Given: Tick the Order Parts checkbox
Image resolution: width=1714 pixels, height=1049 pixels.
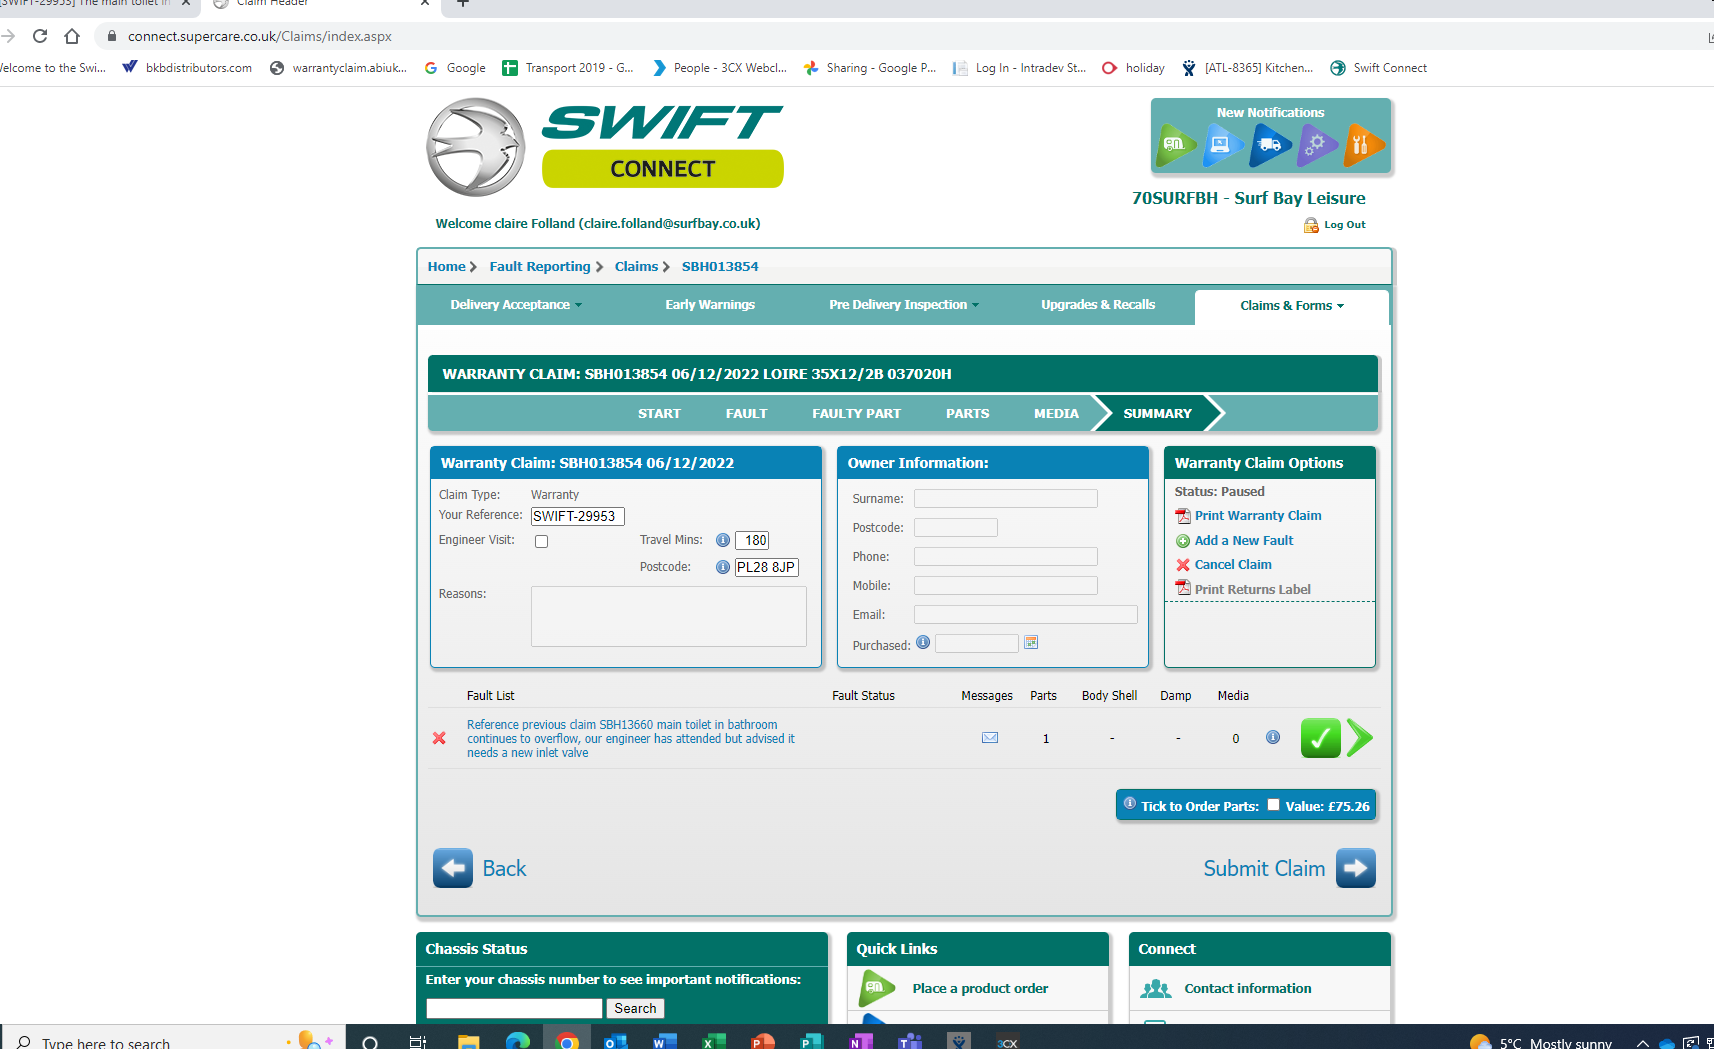Looking at the screenshot, I should tap(1273, 804).
